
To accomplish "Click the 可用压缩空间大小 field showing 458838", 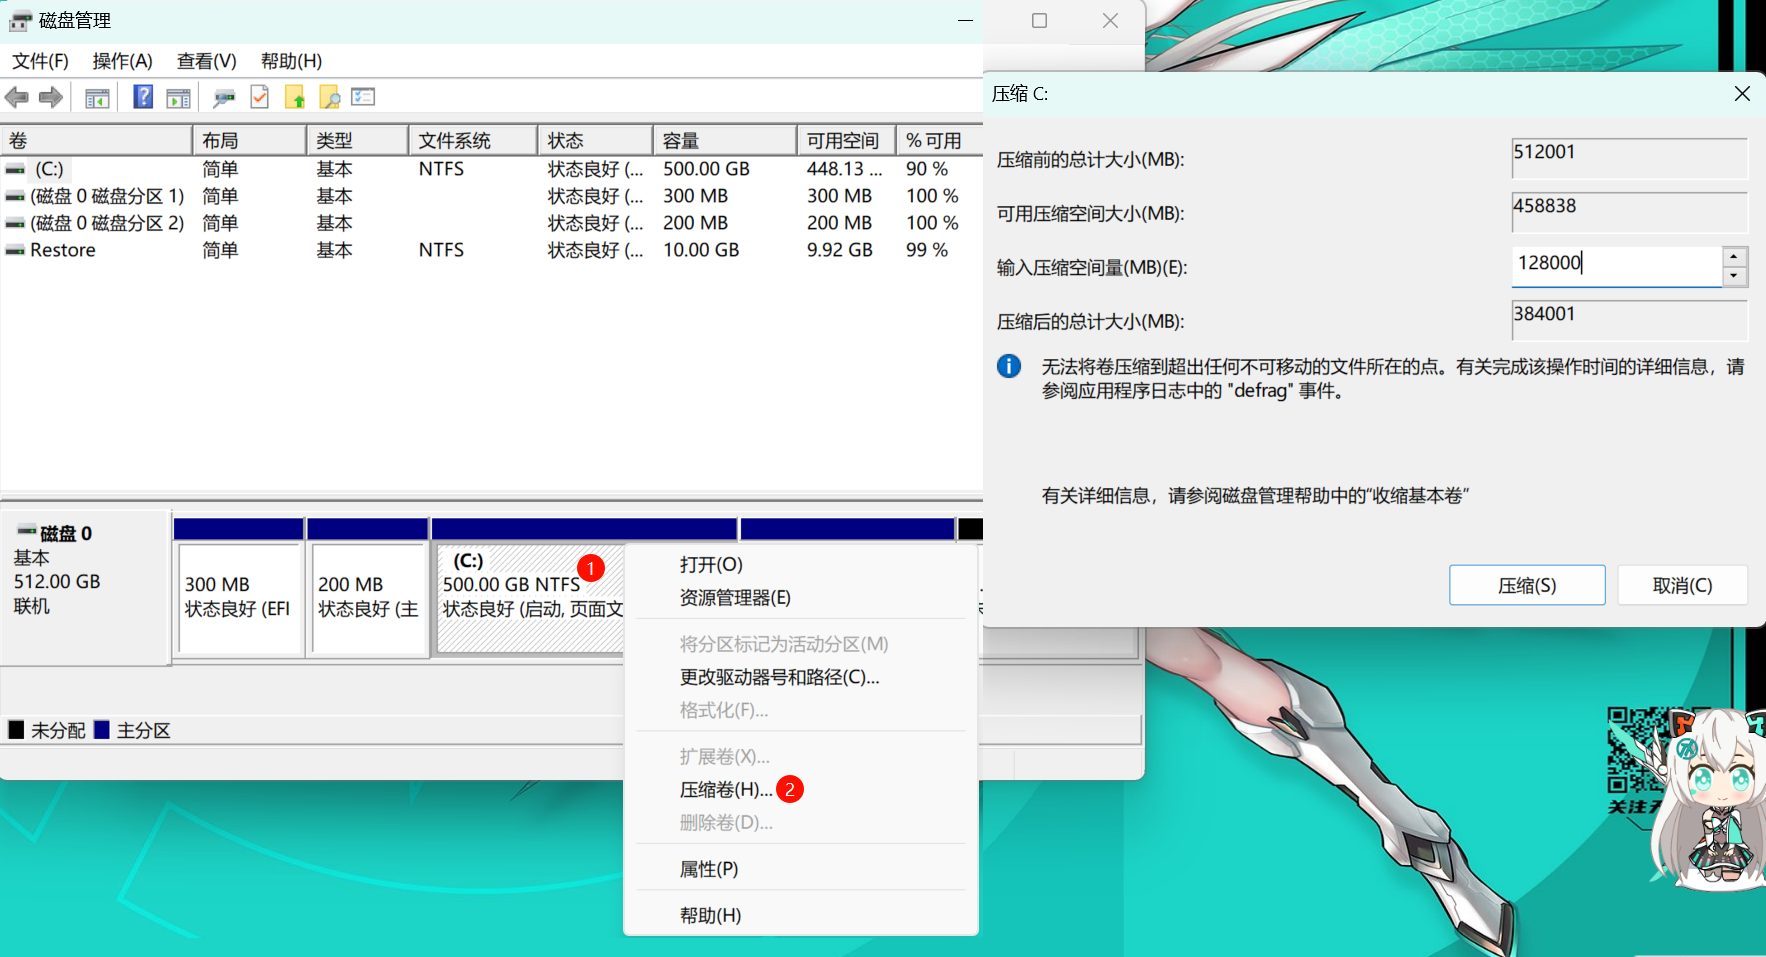I will click(1630, 212).
